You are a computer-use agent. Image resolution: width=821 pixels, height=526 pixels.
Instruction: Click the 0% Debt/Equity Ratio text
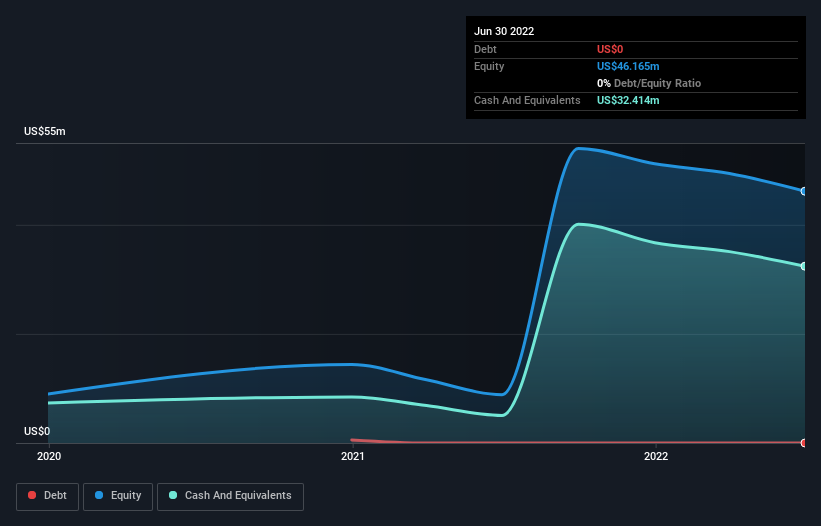[649, 83]
